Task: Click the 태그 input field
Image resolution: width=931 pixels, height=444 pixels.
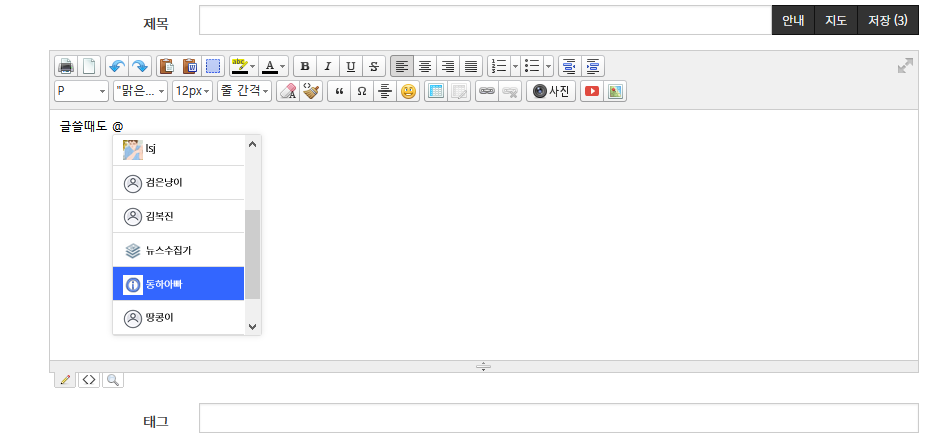Action: click(x=558, y=418)
